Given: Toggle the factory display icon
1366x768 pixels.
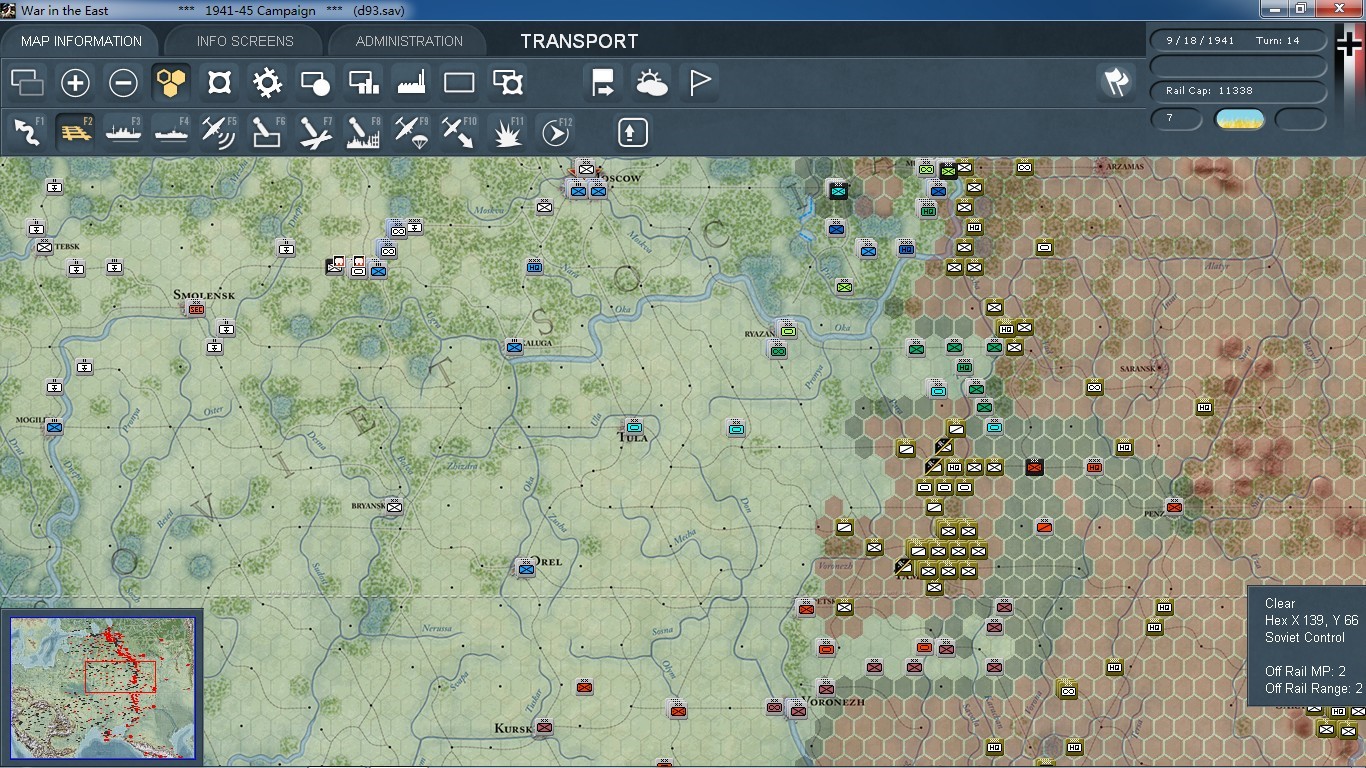Looking at the screenshot, I should [411, 83].
